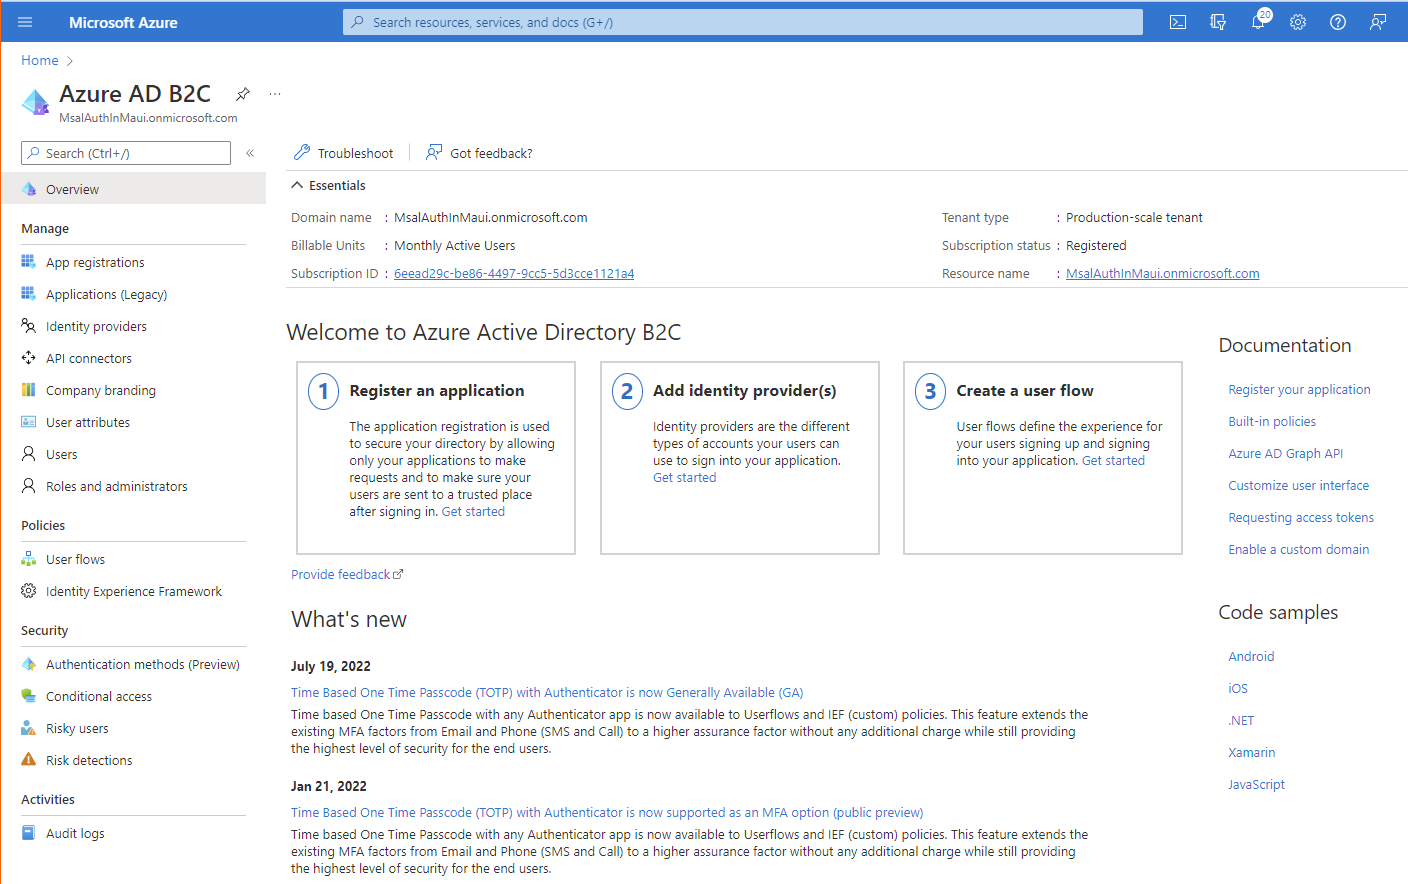Open the notifications bell
Image resolution: width=1408 pixels, height=884 pixels.
1258,22
